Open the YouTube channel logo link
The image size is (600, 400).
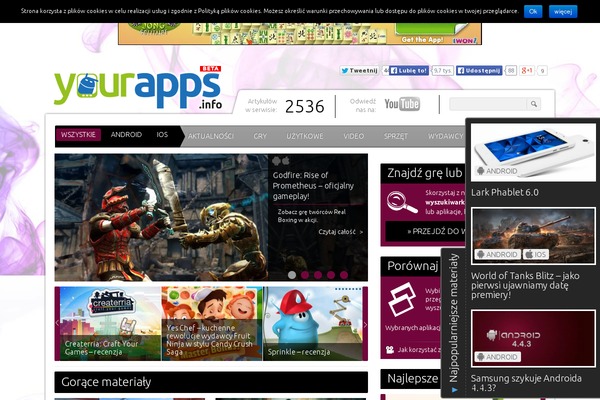tap(402, 104)
